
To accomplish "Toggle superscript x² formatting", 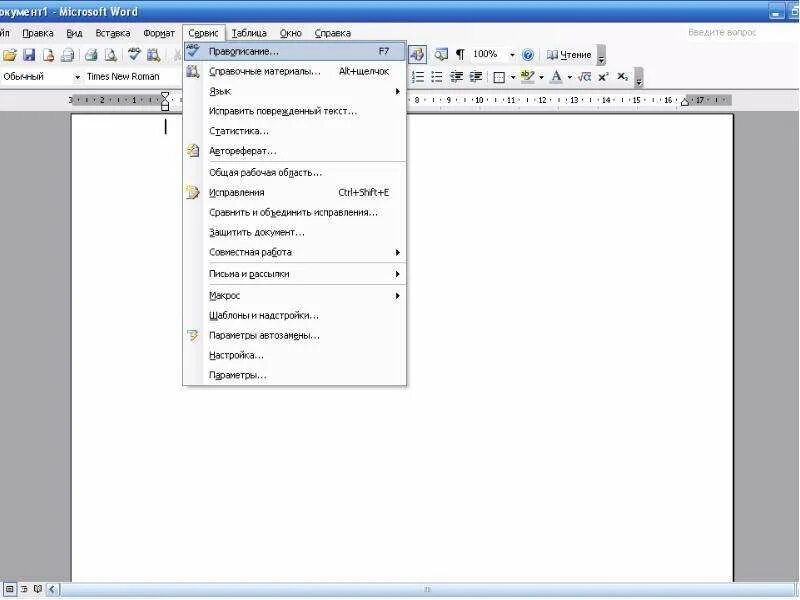I will coord(604,77).
